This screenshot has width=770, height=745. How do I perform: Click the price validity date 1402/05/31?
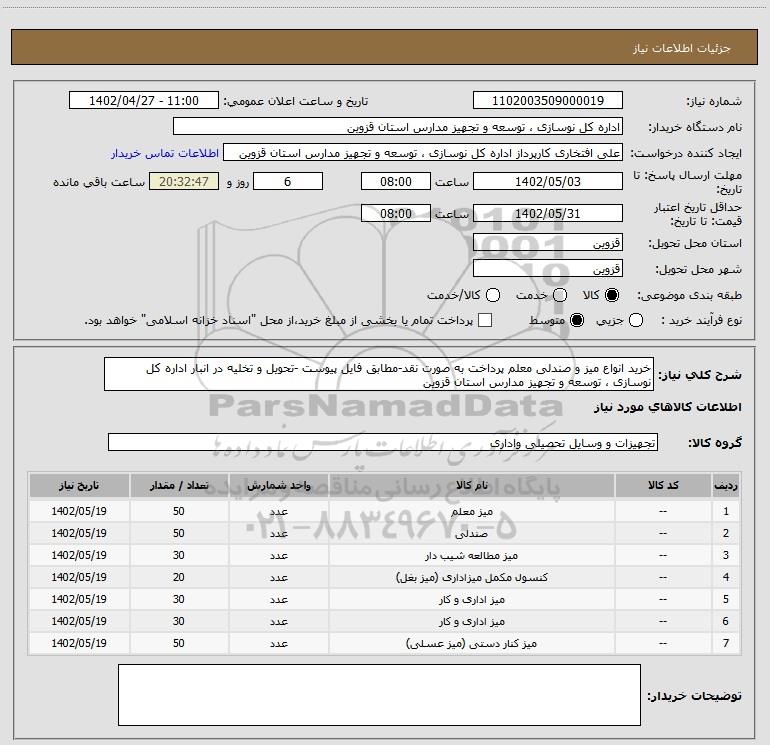(548, 213)
